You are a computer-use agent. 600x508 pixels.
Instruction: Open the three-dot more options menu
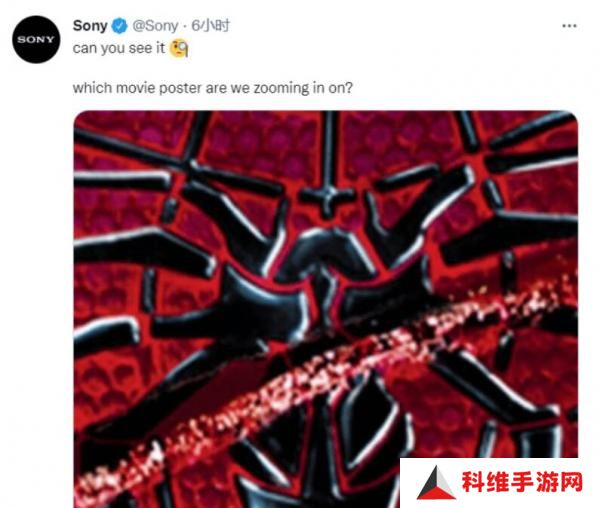click(569, 26)
